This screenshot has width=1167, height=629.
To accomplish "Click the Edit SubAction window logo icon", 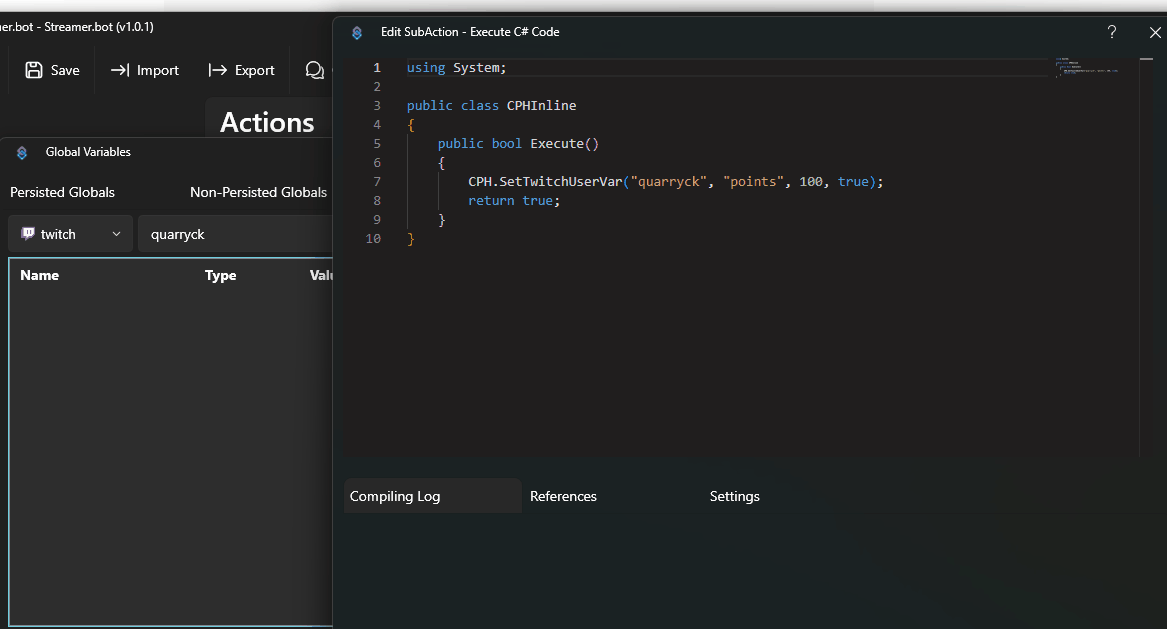I will [357, 33].
